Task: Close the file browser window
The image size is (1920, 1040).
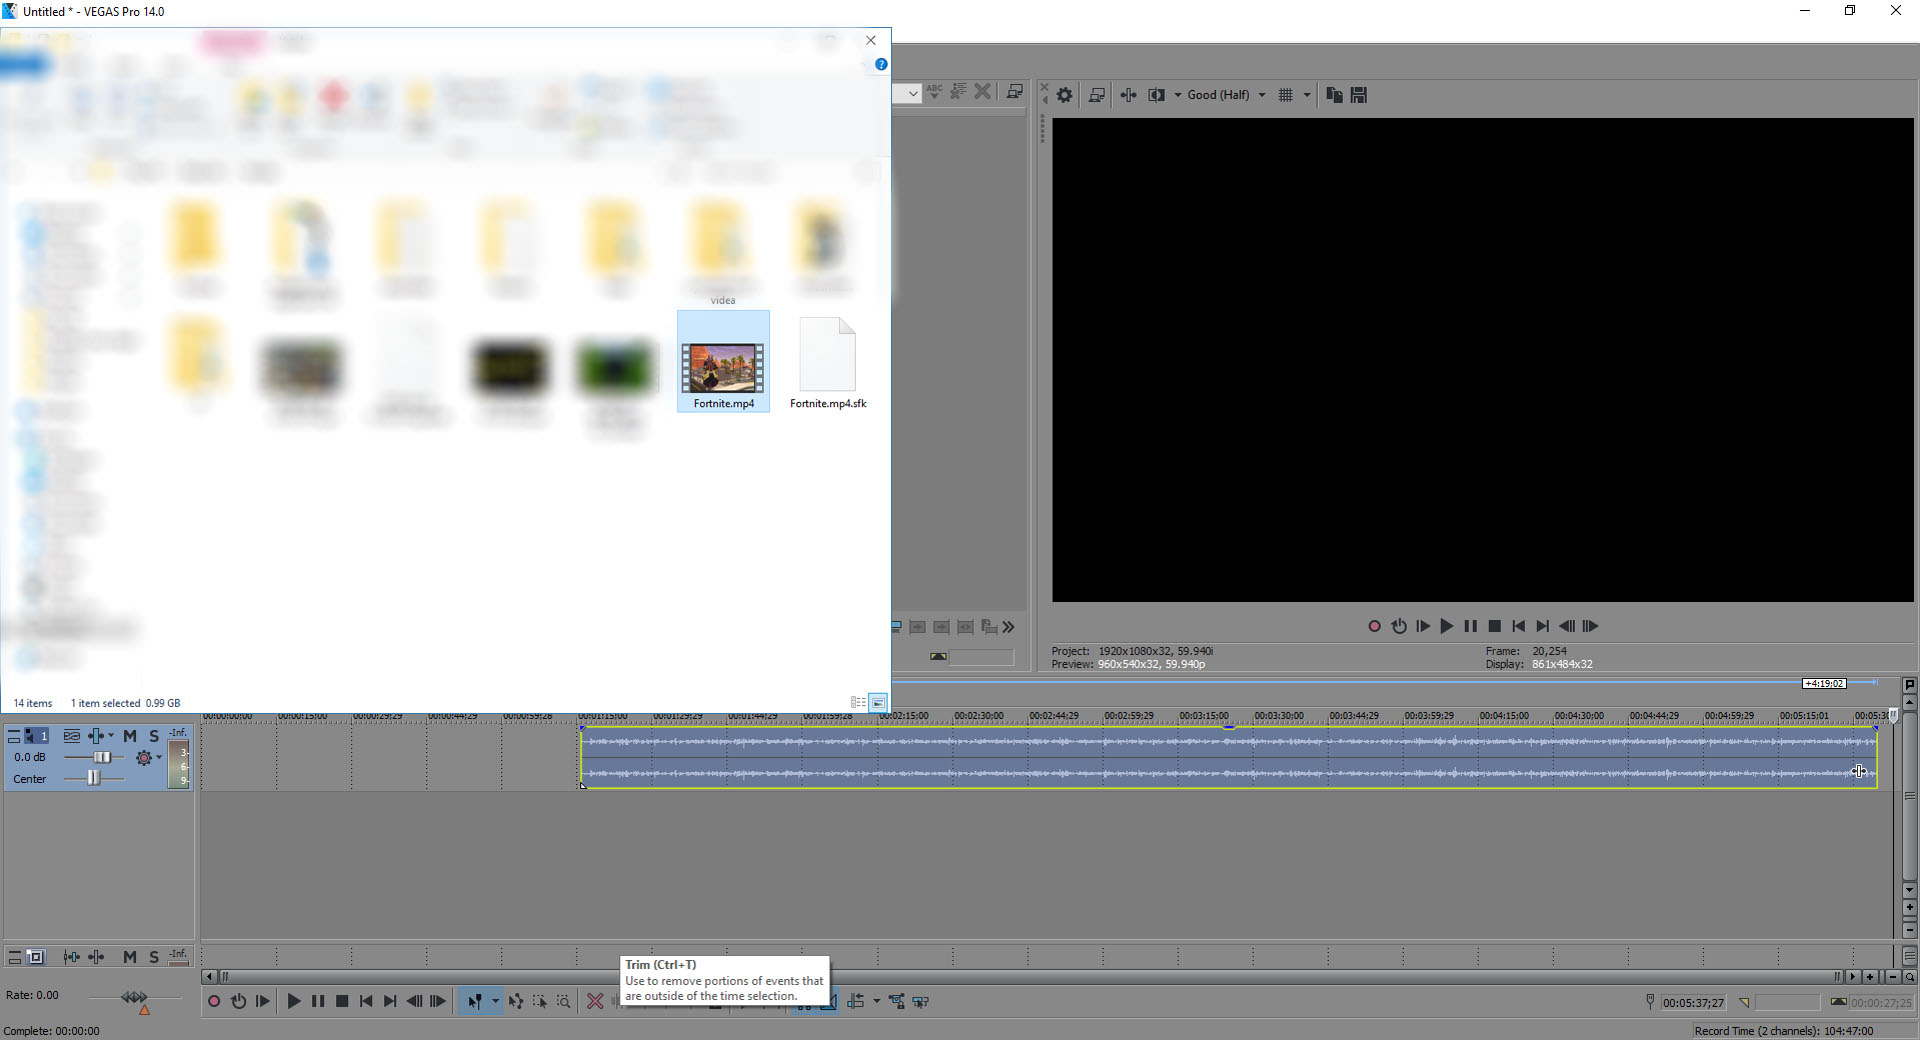Action: click(x=871, y=40)
